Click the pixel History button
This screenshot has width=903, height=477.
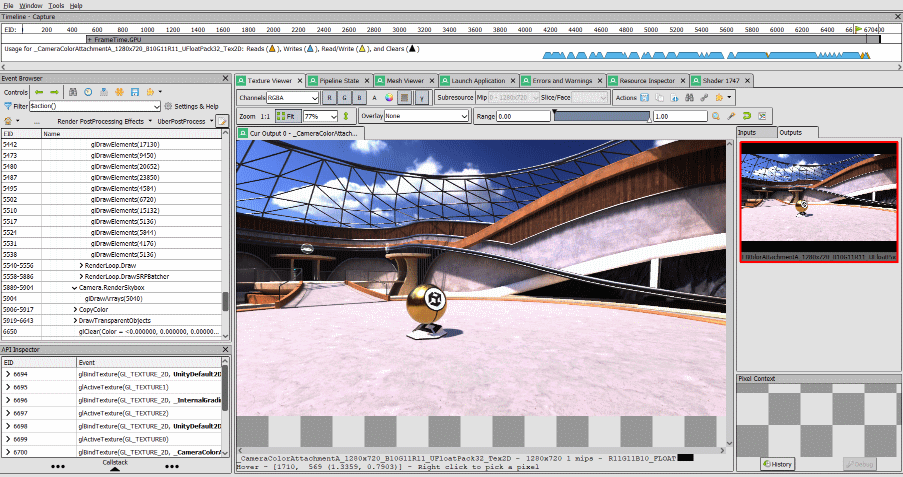coord(777,464)
